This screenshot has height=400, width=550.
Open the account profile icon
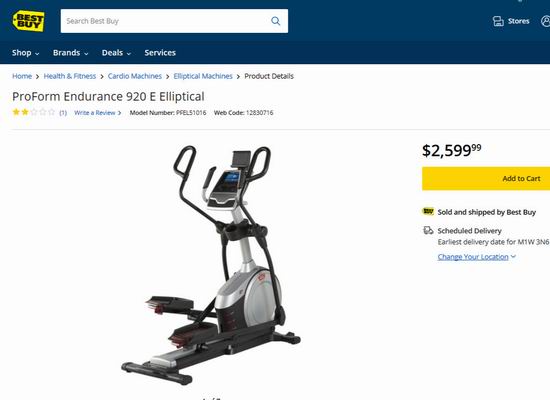[545, 21]
